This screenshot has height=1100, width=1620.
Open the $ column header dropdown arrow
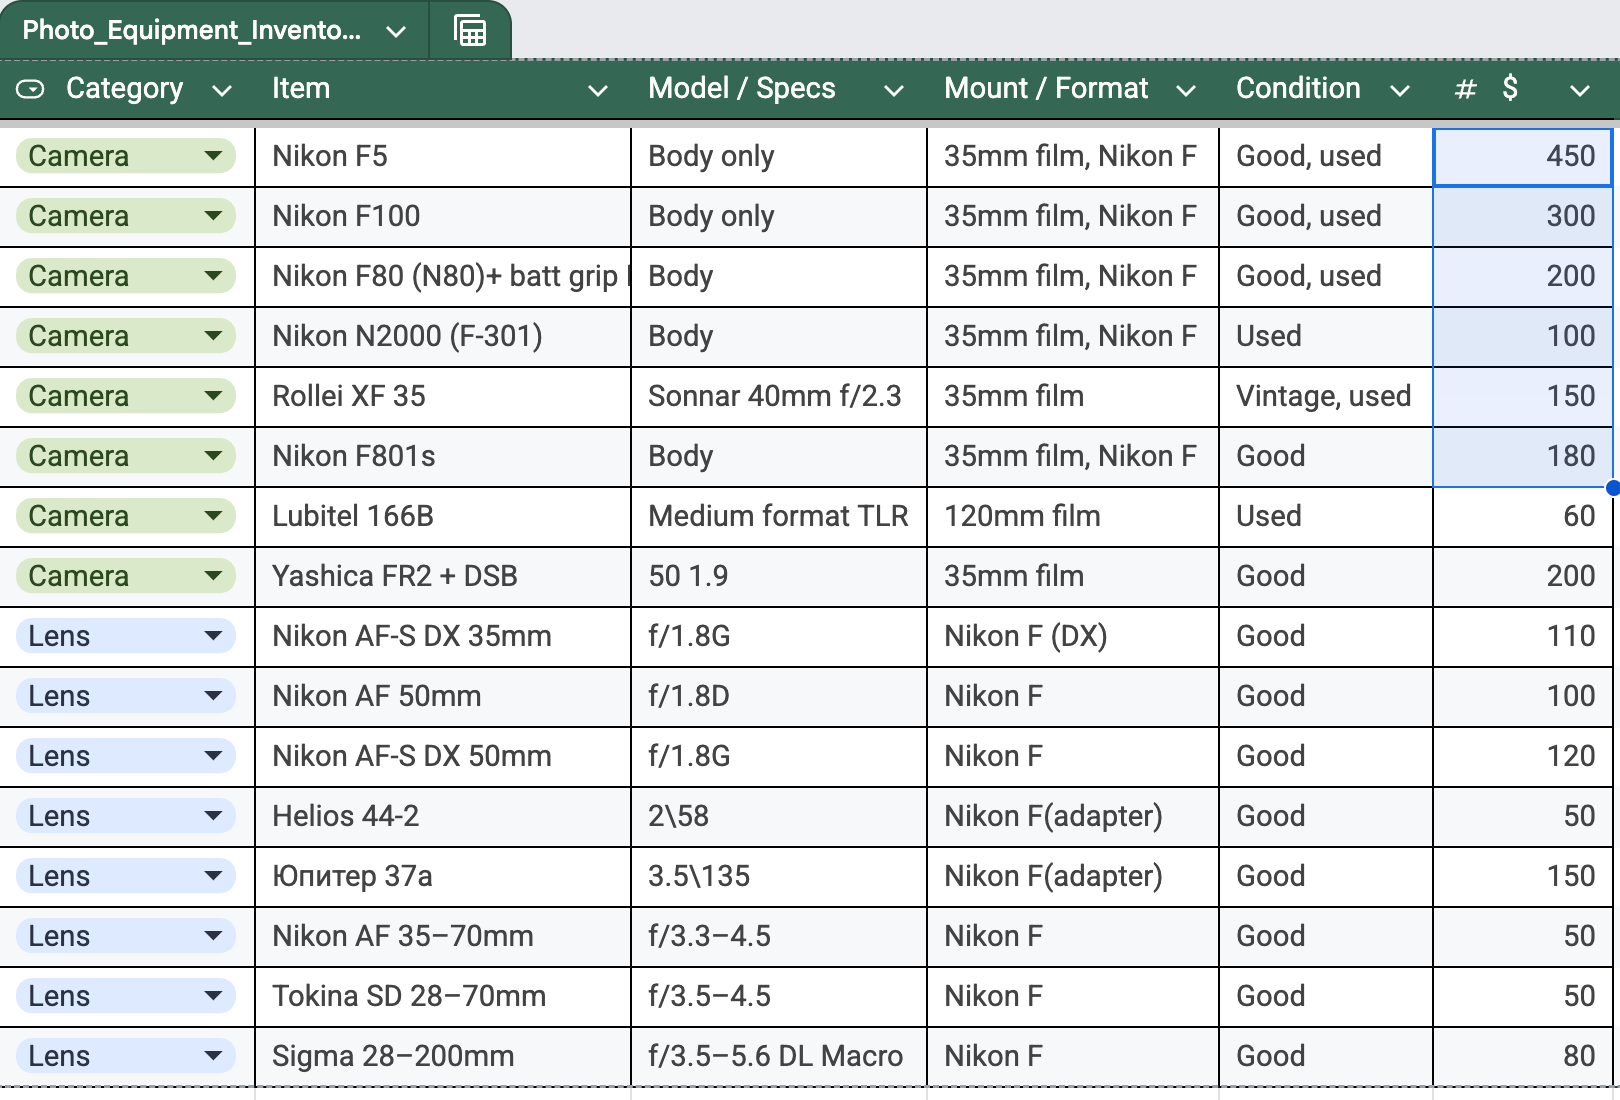coord(1579,90)
